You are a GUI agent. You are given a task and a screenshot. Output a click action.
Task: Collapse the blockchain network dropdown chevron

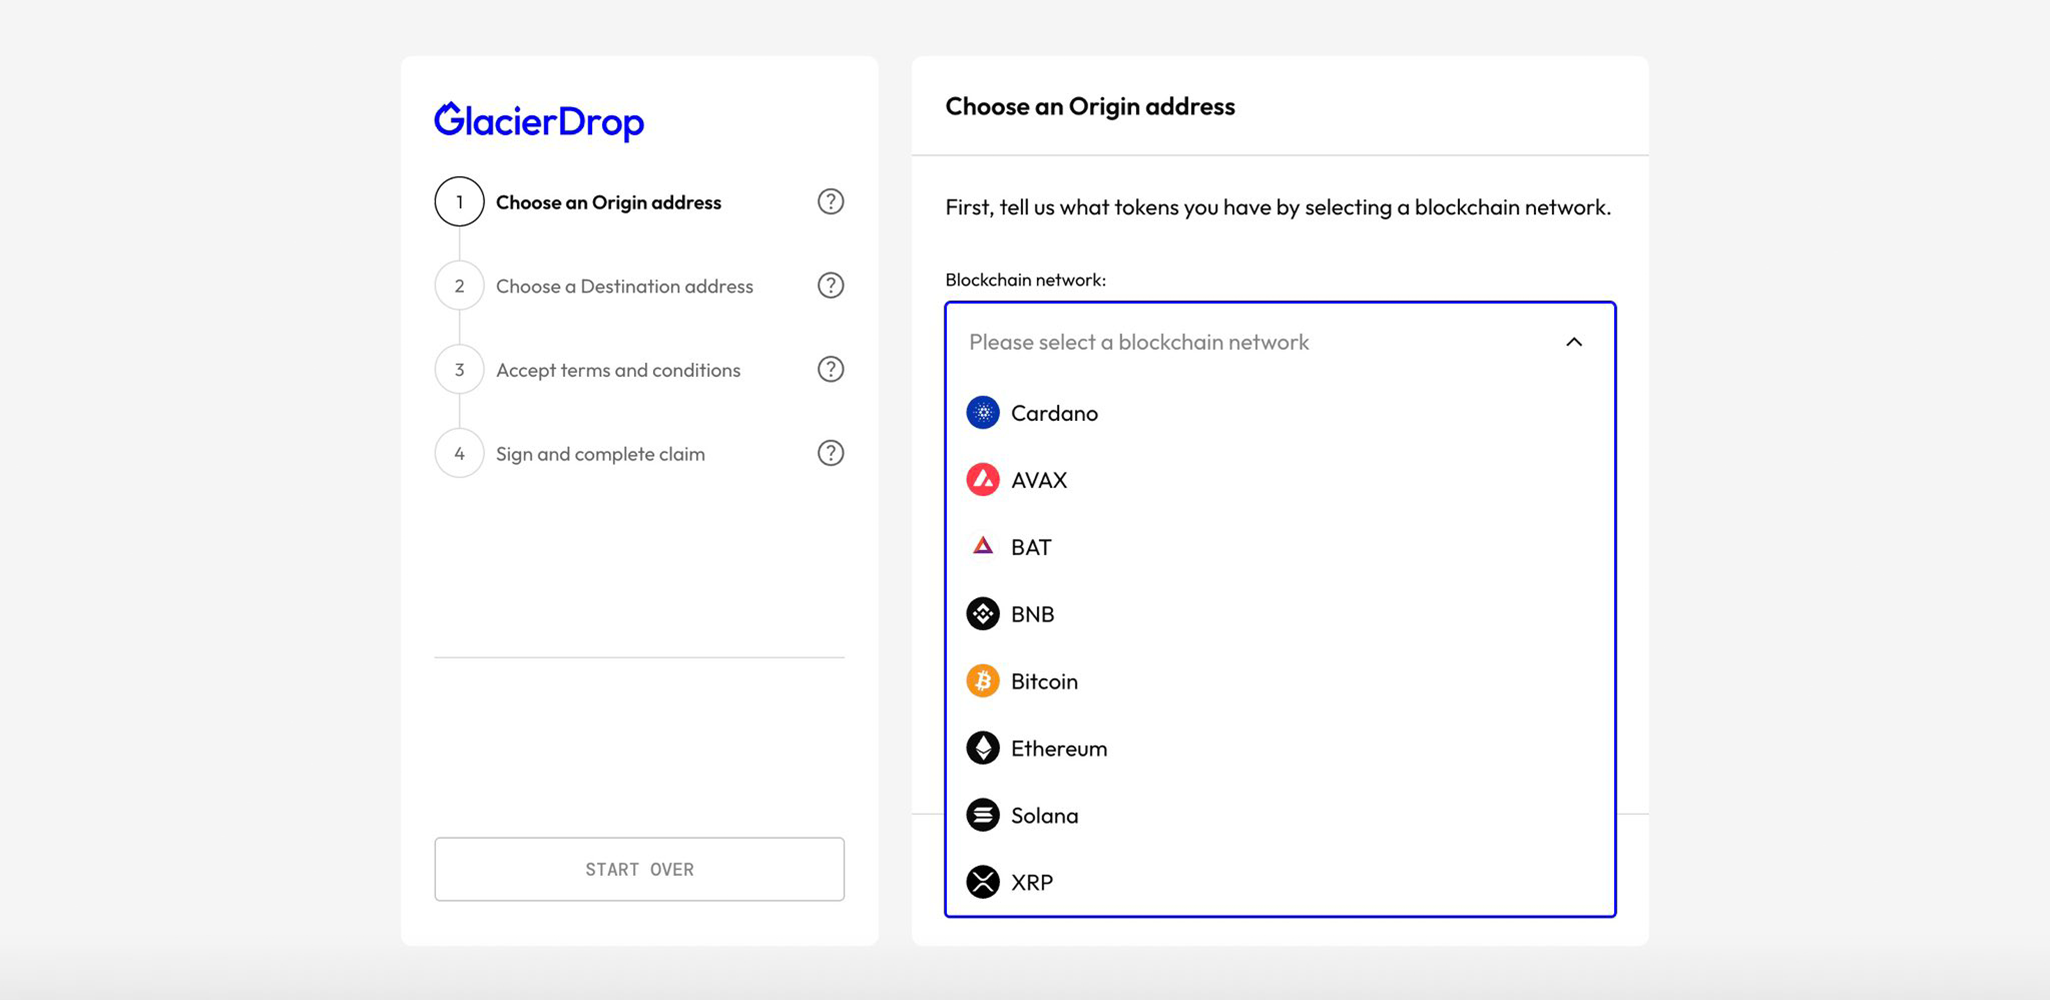(1573, 342)
